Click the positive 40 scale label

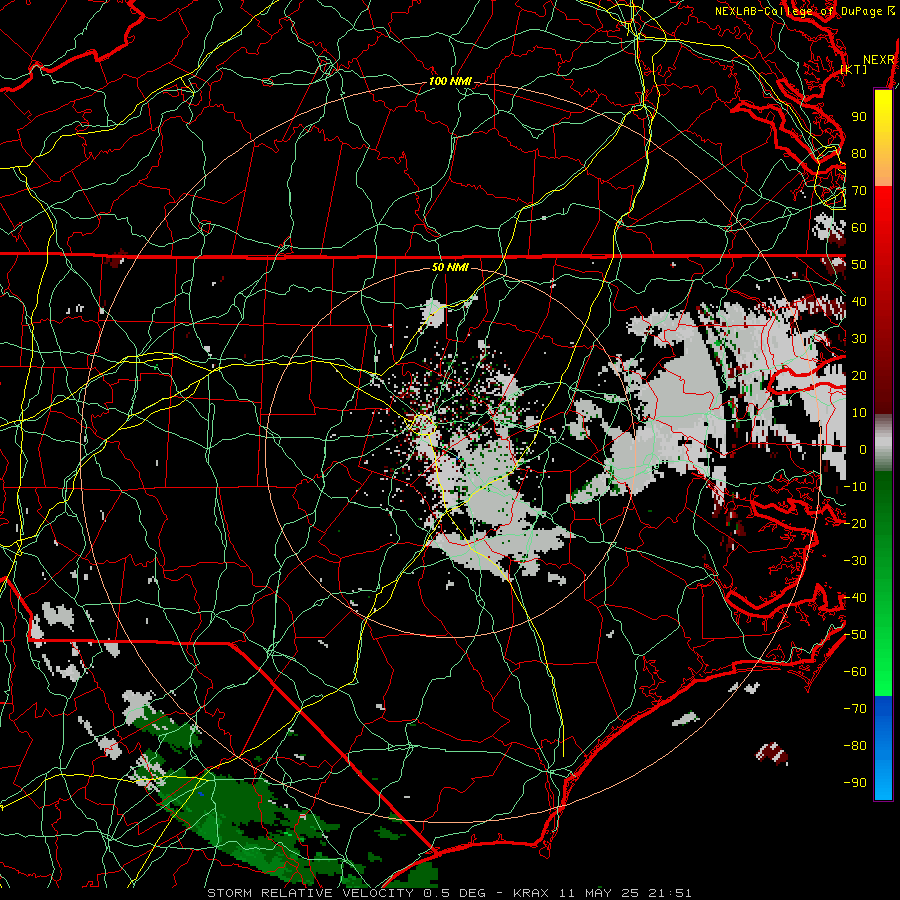tap(859, 301)
